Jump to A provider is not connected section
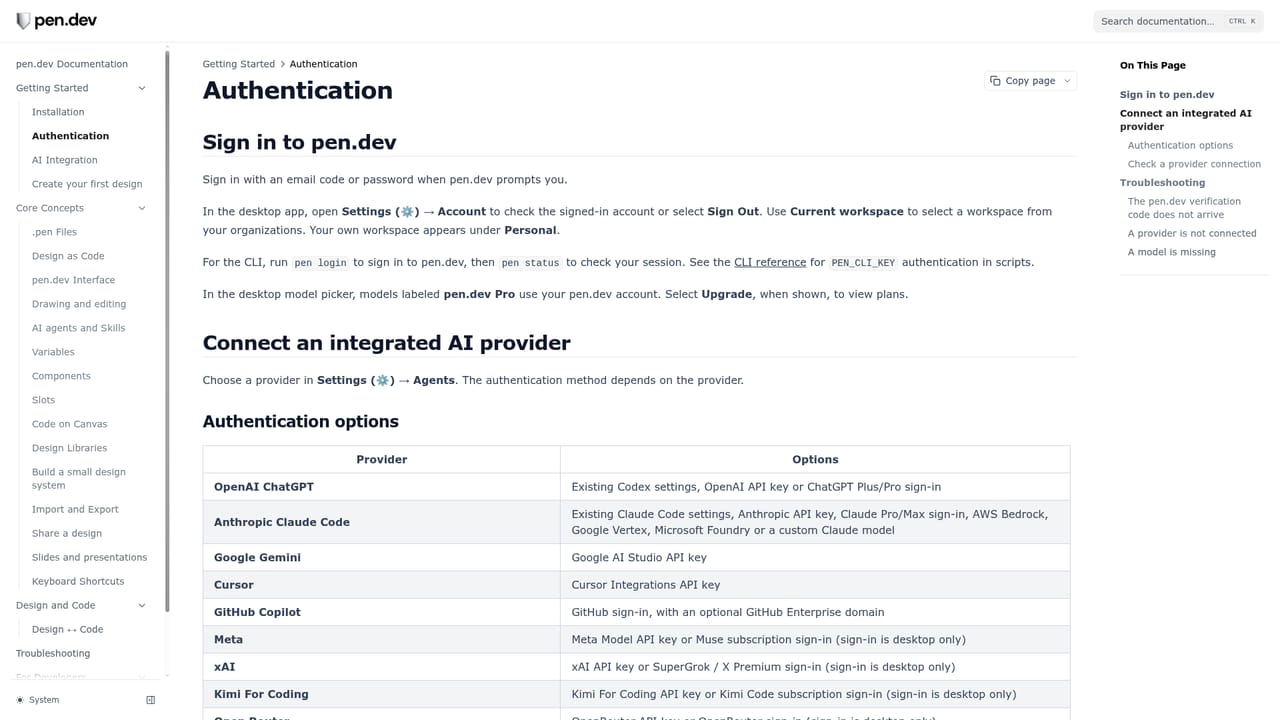The width and height of the screenshot is (1280, 720). (1192, 234)
